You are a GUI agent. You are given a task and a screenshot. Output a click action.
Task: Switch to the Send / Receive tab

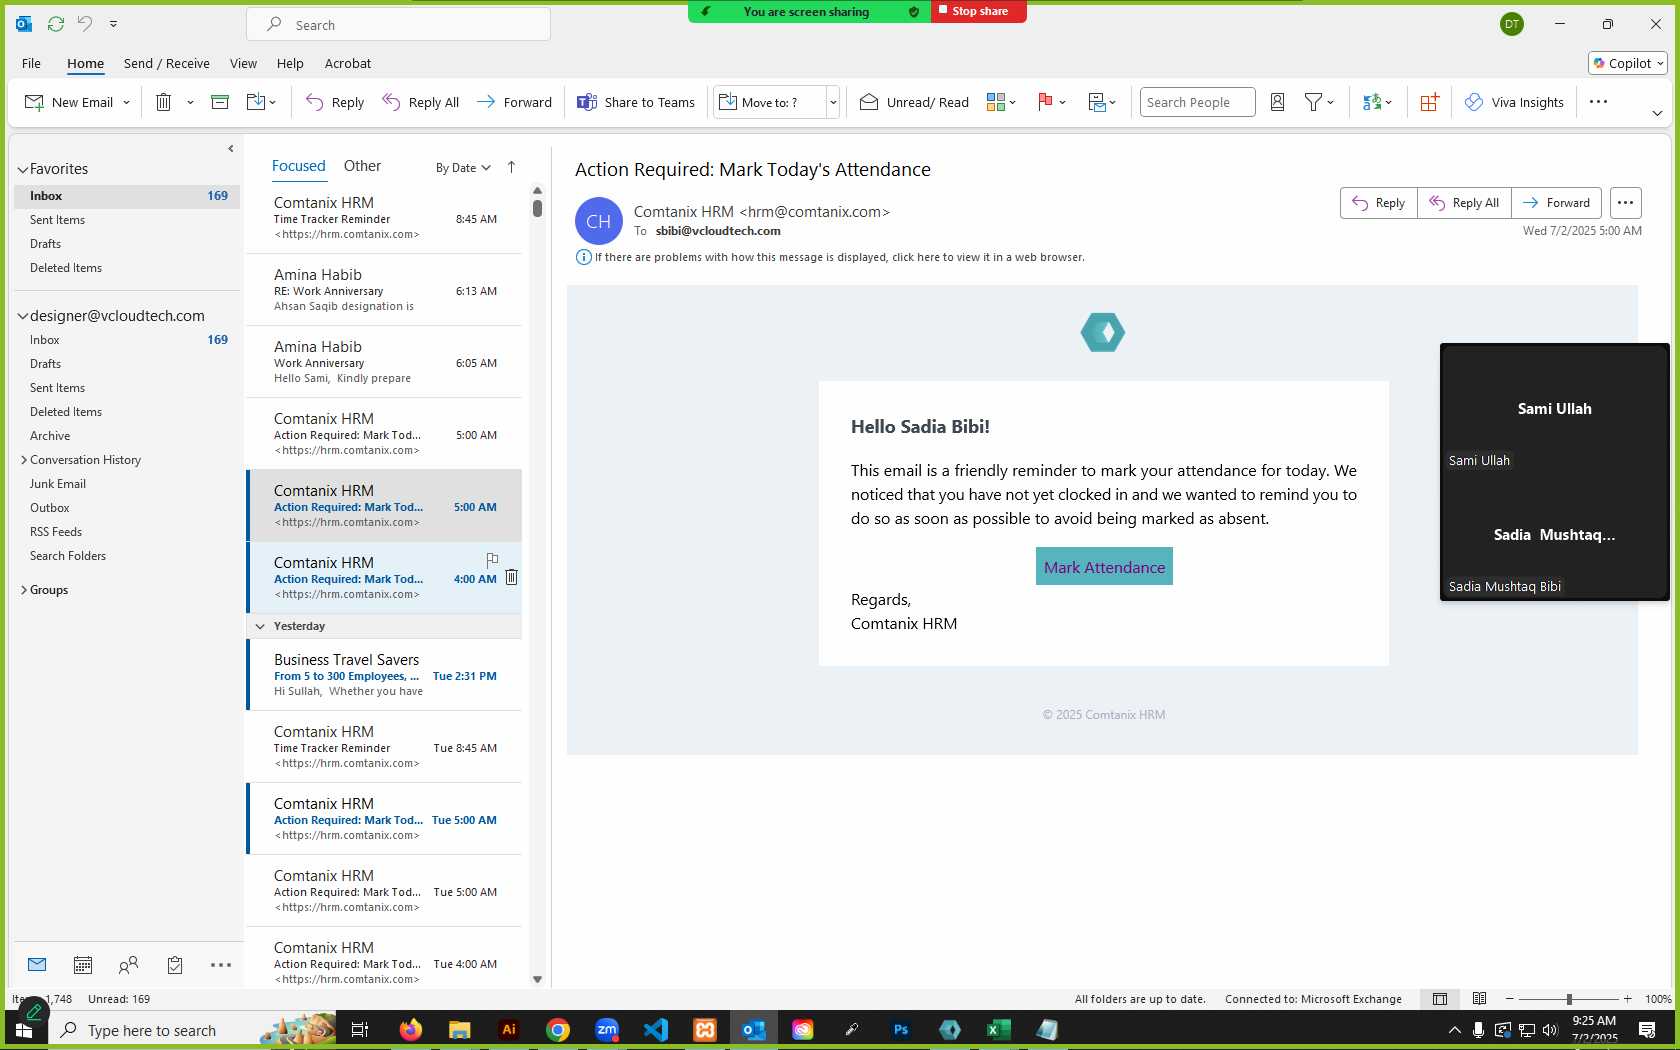(167, 63)
